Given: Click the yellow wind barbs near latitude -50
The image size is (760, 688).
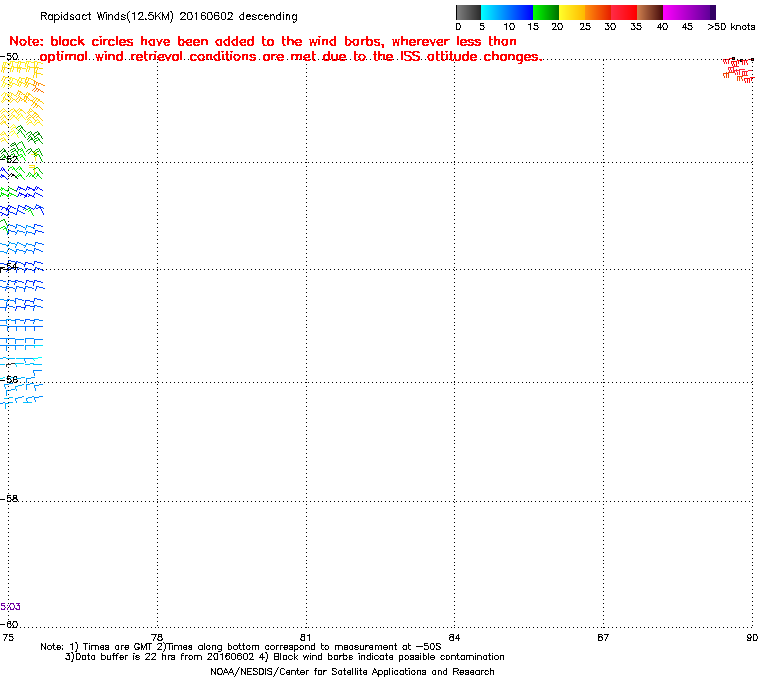Looking at the screenshot, I should click(x=22, y=68).
